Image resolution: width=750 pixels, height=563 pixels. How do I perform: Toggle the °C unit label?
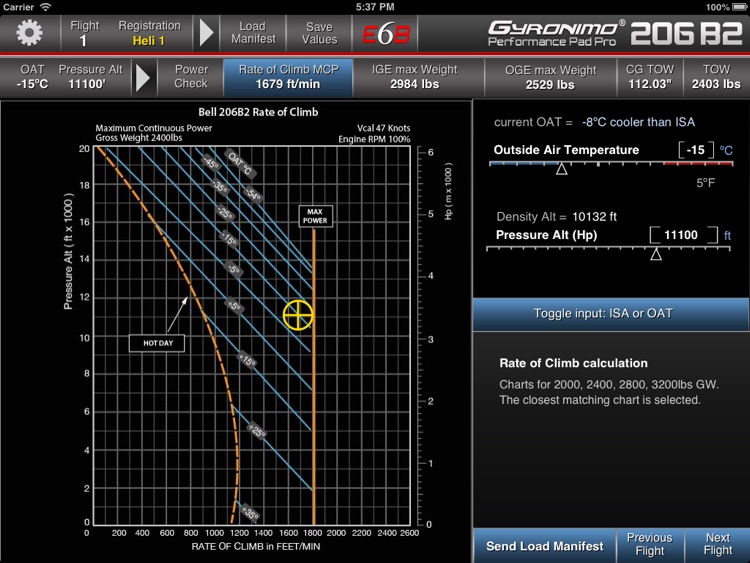point(726,151)
